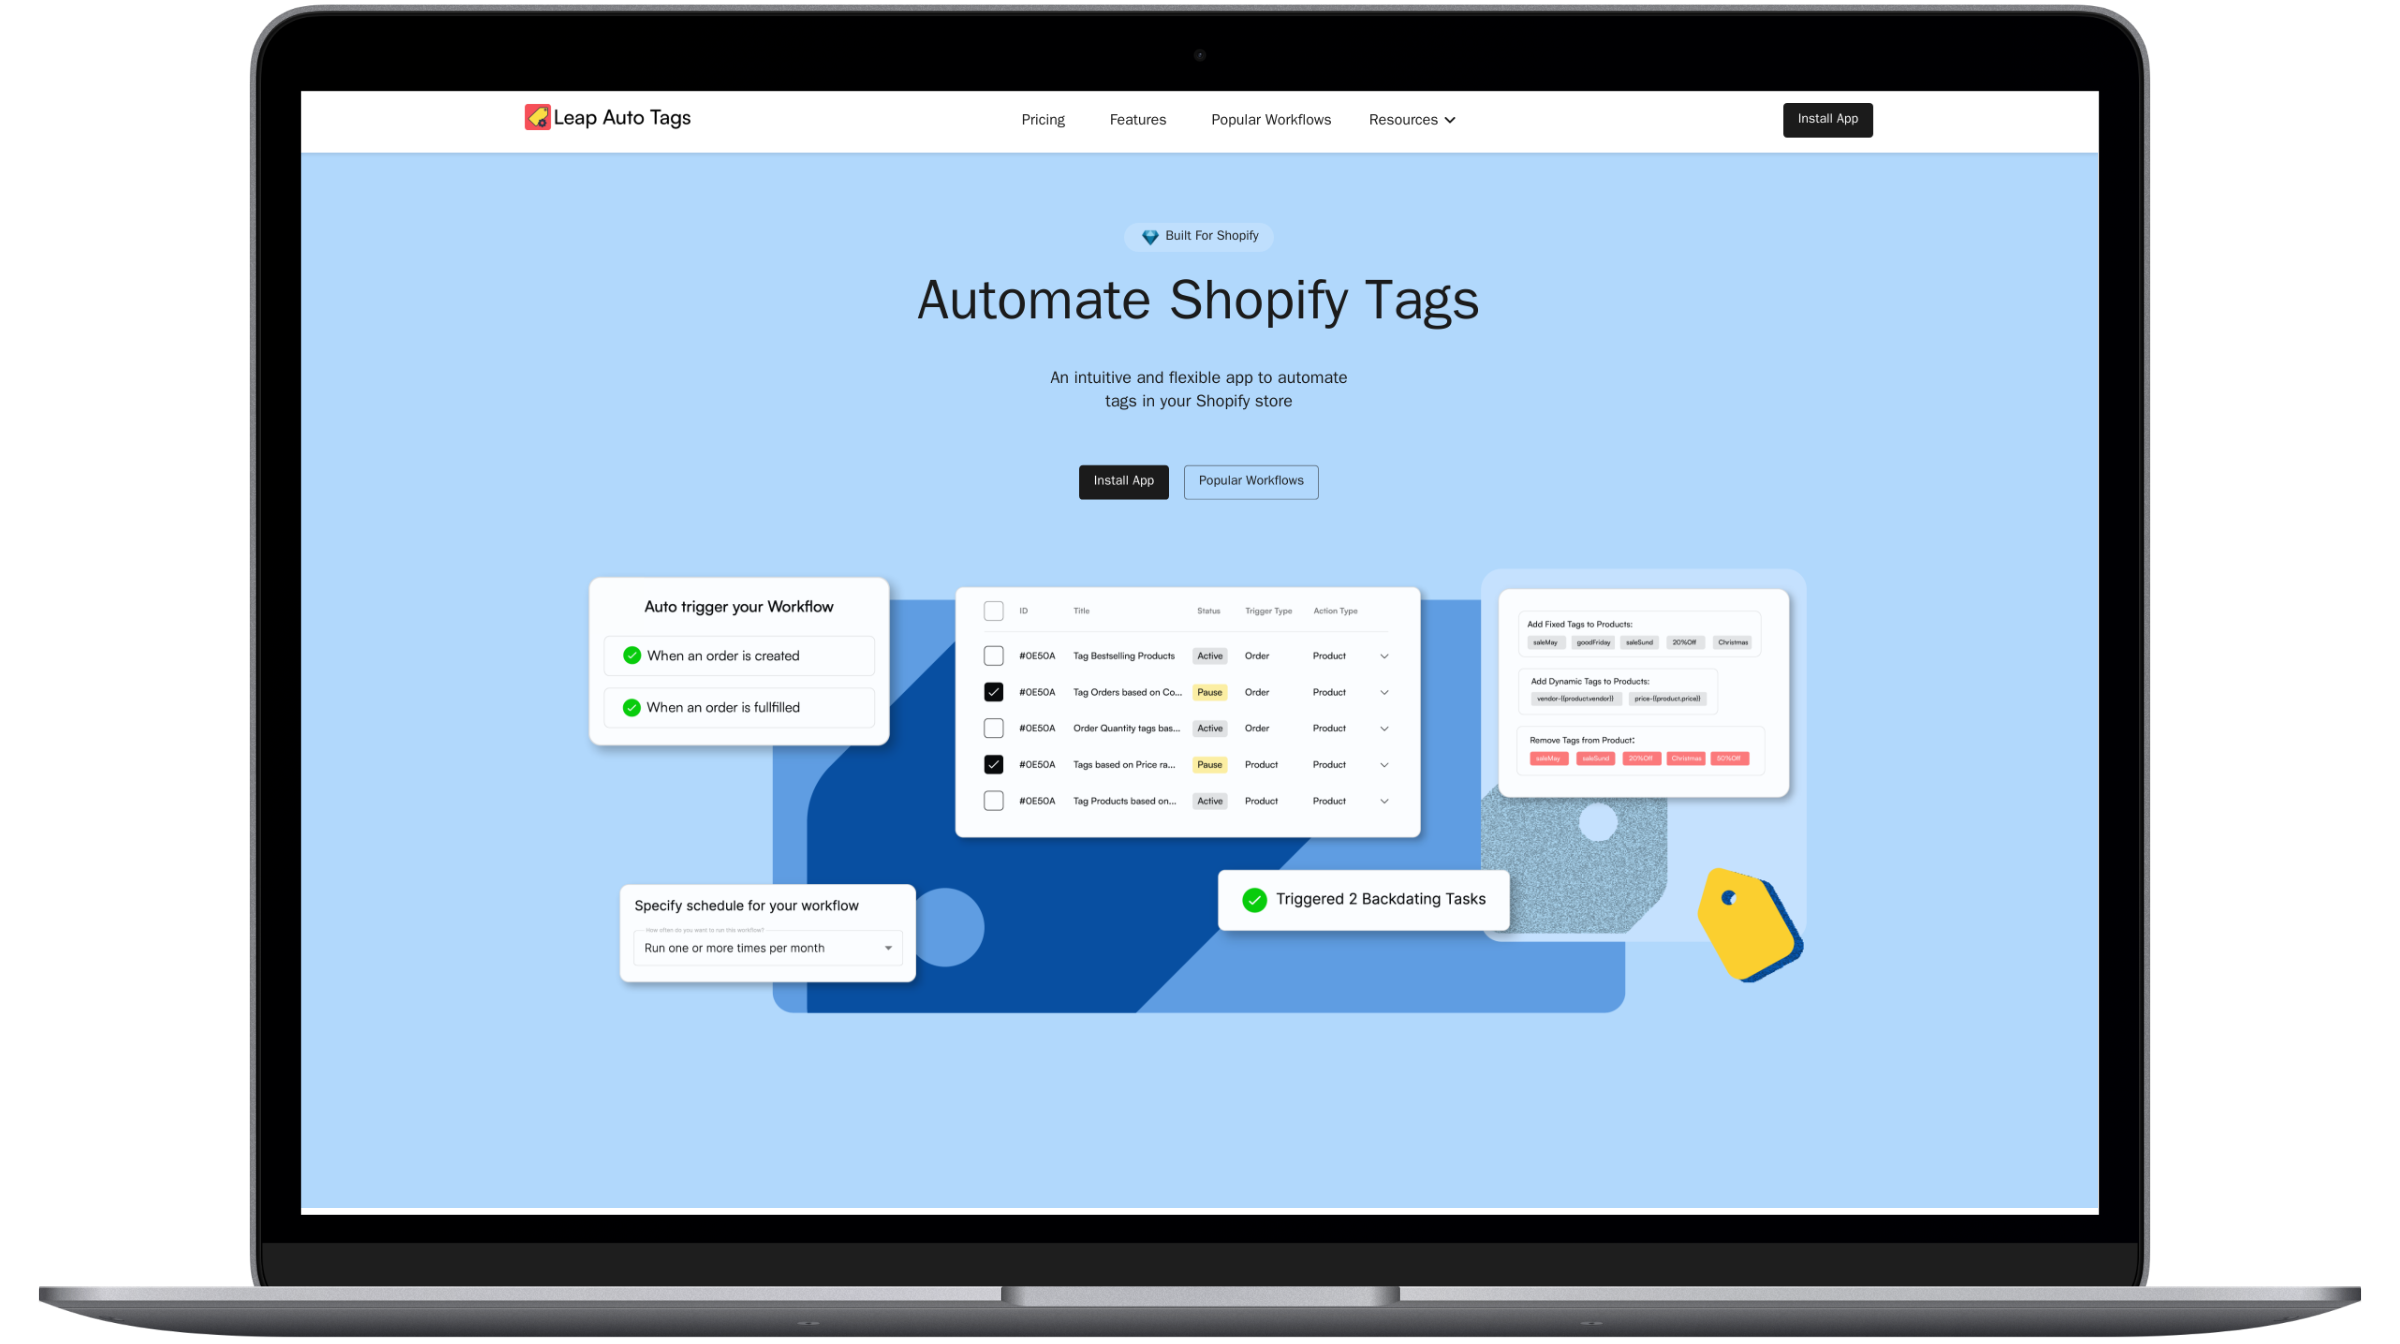This screenshot has width=2400, height=1344.
Task: Click the Install App hero CTA button
Action: 1124,480
